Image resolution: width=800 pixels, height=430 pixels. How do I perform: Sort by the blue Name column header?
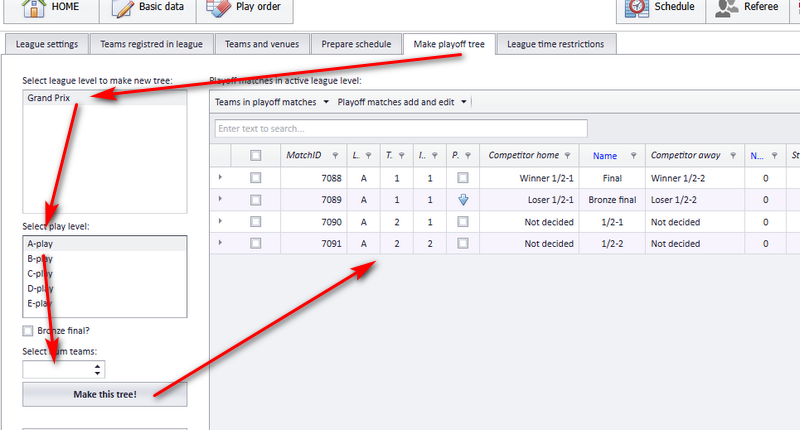(x=605, y=156)
